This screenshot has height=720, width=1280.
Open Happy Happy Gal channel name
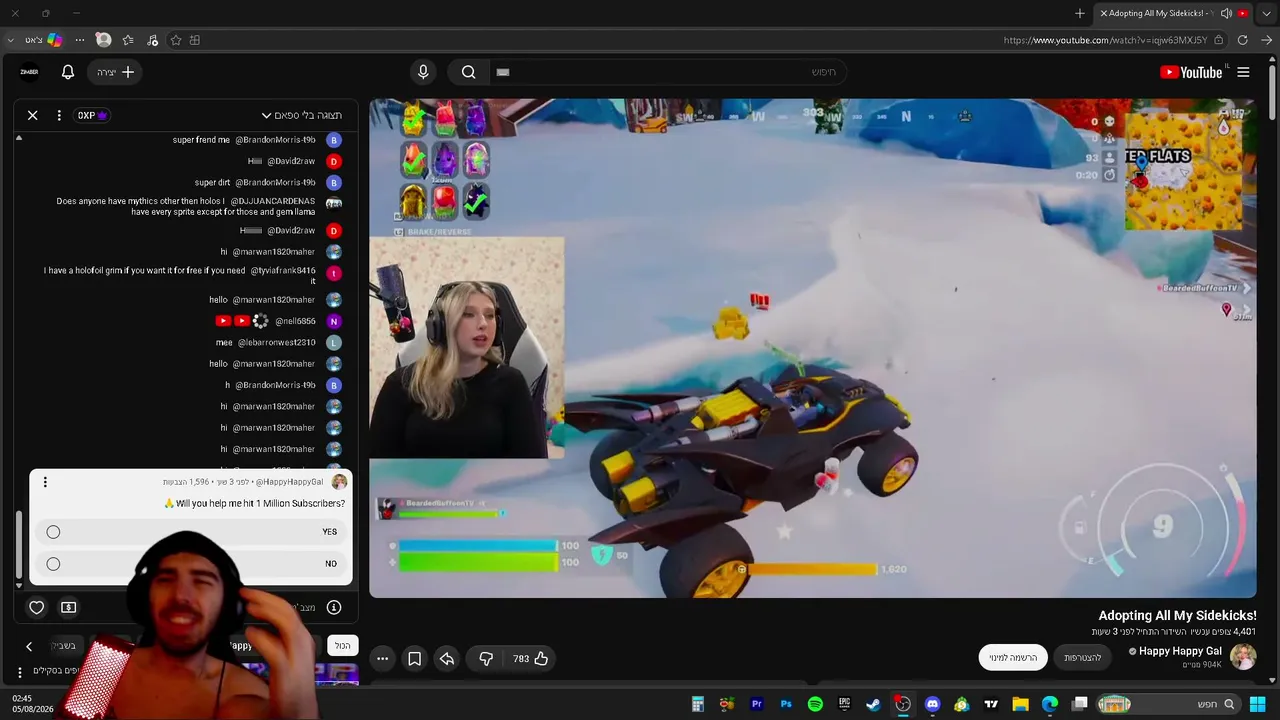coord(1180,651)
